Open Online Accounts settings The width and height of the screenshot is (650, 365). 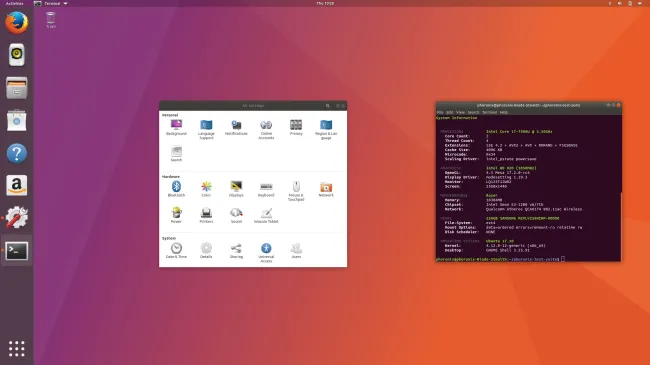coord(266,129)
